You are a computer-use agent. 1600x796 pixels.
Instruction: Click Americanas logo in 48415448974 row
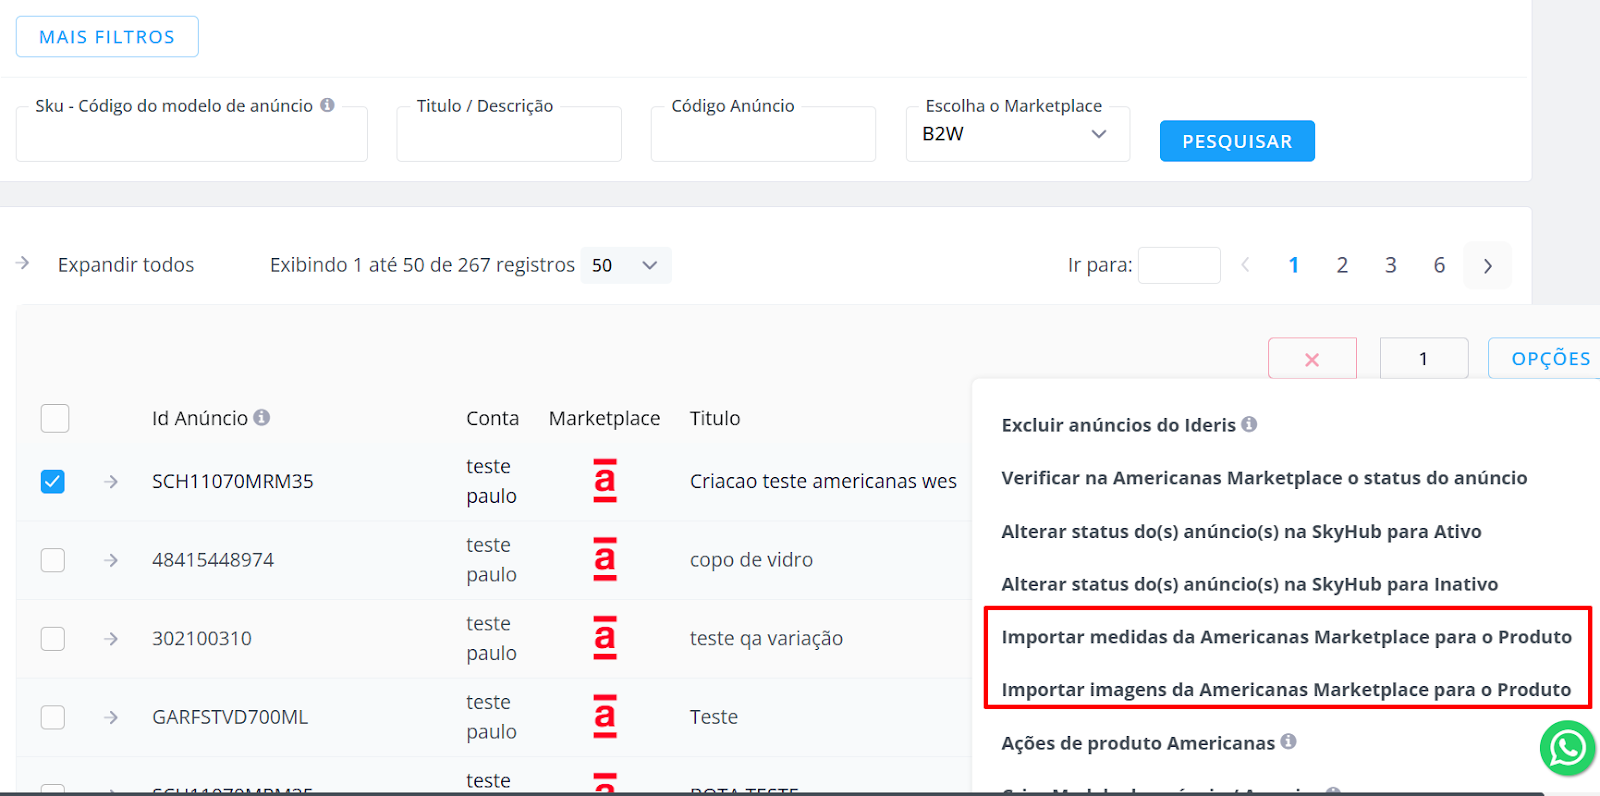pos(605,559)
